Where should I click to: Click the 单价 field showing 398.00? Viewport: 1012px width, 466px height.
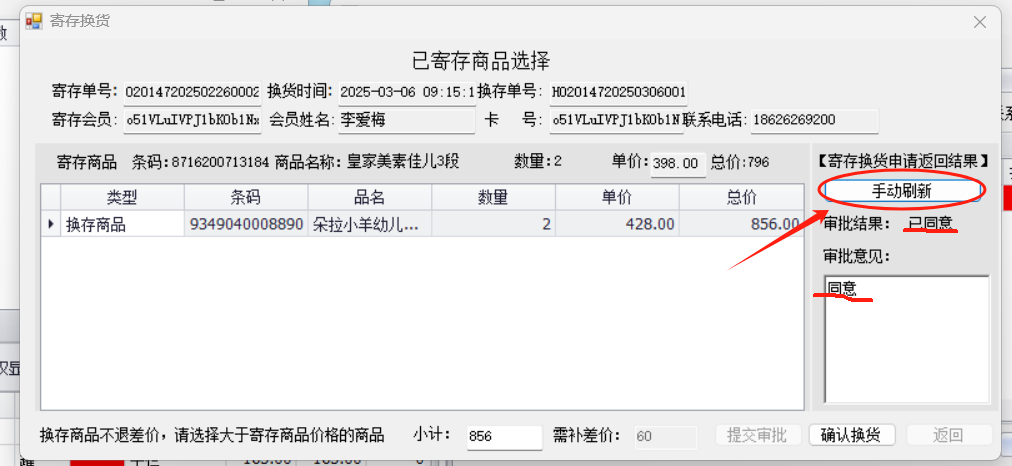678,163
